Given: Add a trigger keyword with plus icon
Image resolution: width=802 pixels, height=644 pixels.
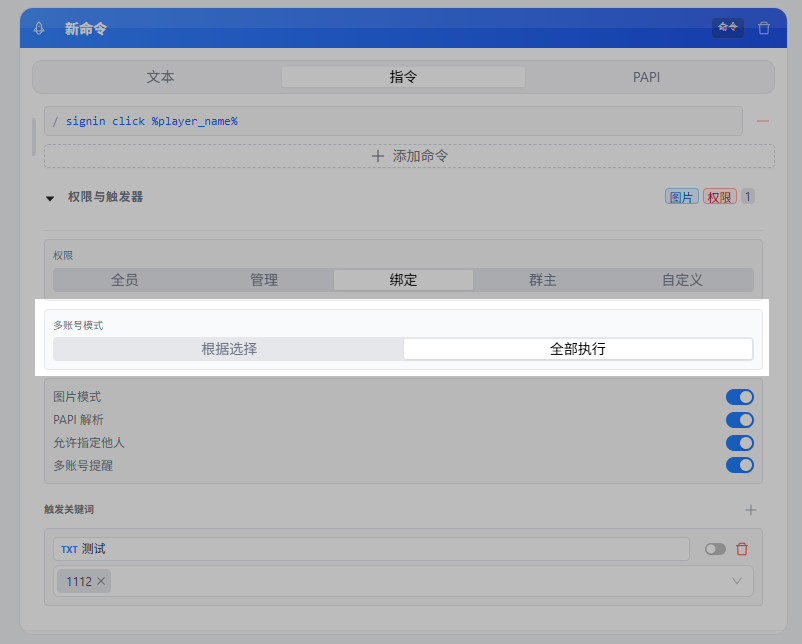Looking at the screenshot, I should click(751, 510).
